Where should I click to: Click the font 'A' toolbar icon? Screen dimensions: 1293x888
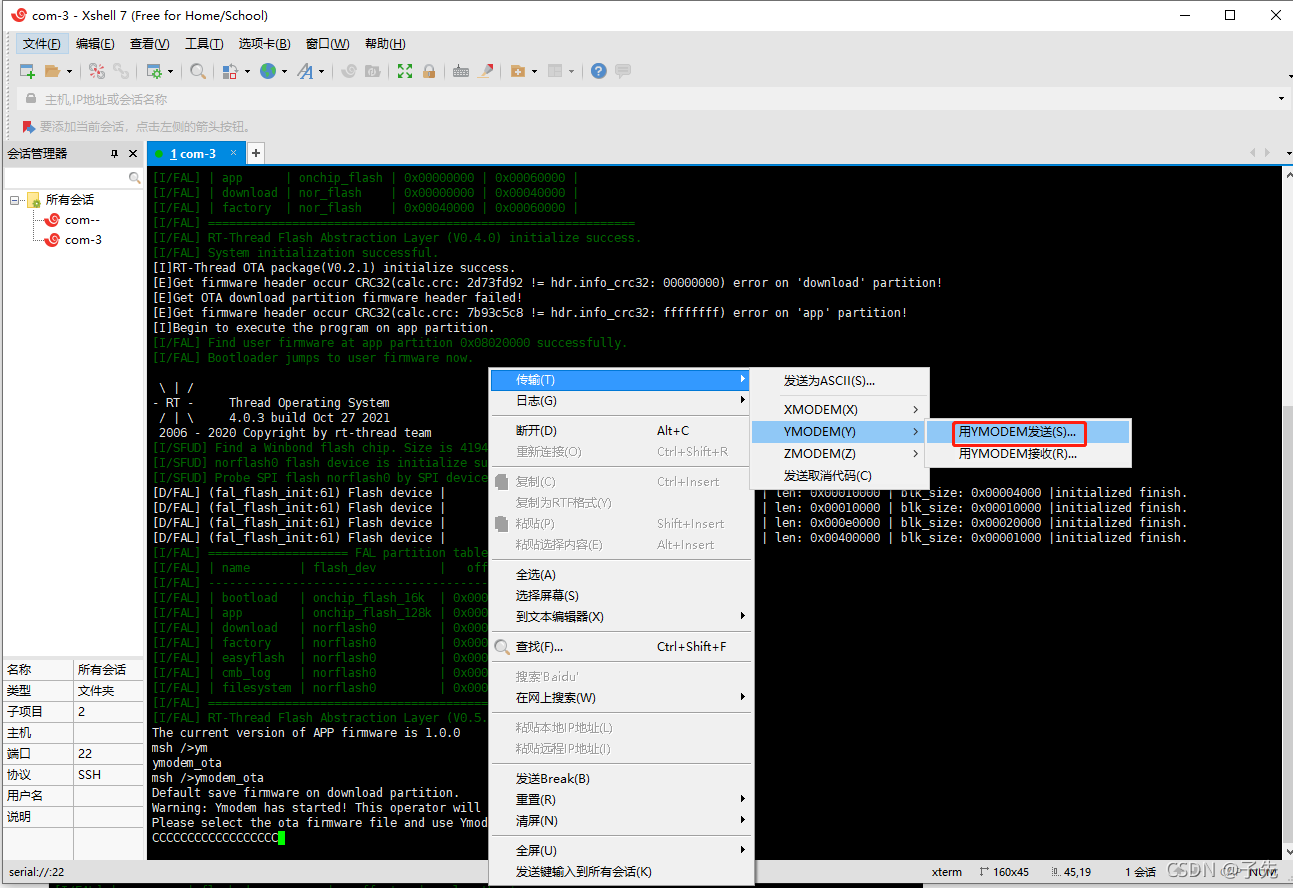pos(305,71)
